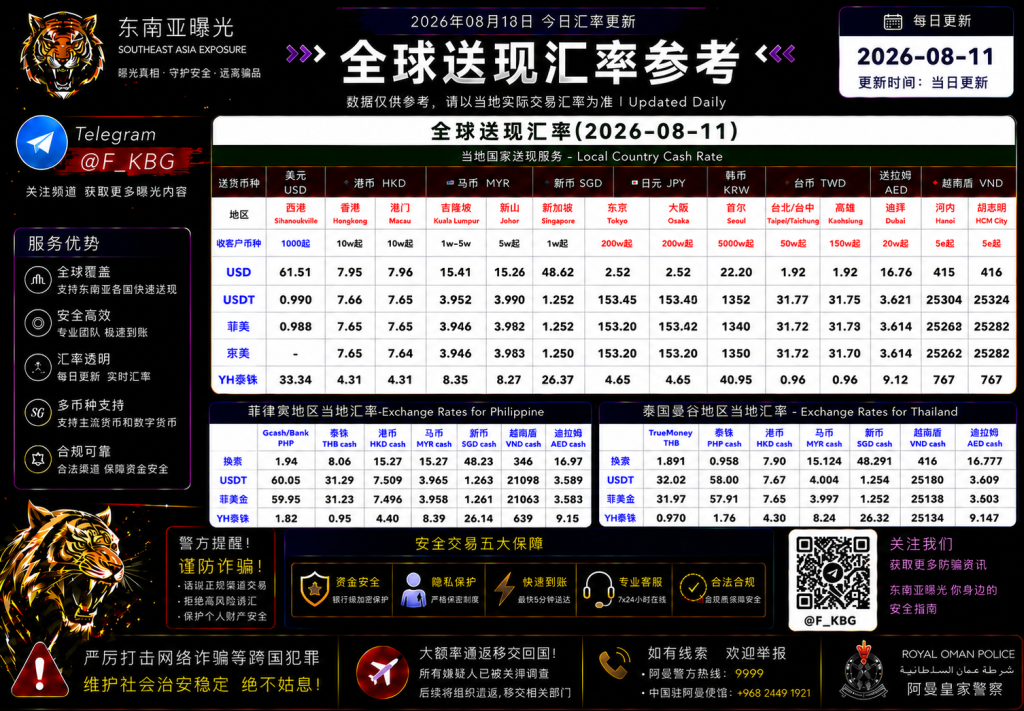Select the 高雄 Kaohsiung region header

845,213
